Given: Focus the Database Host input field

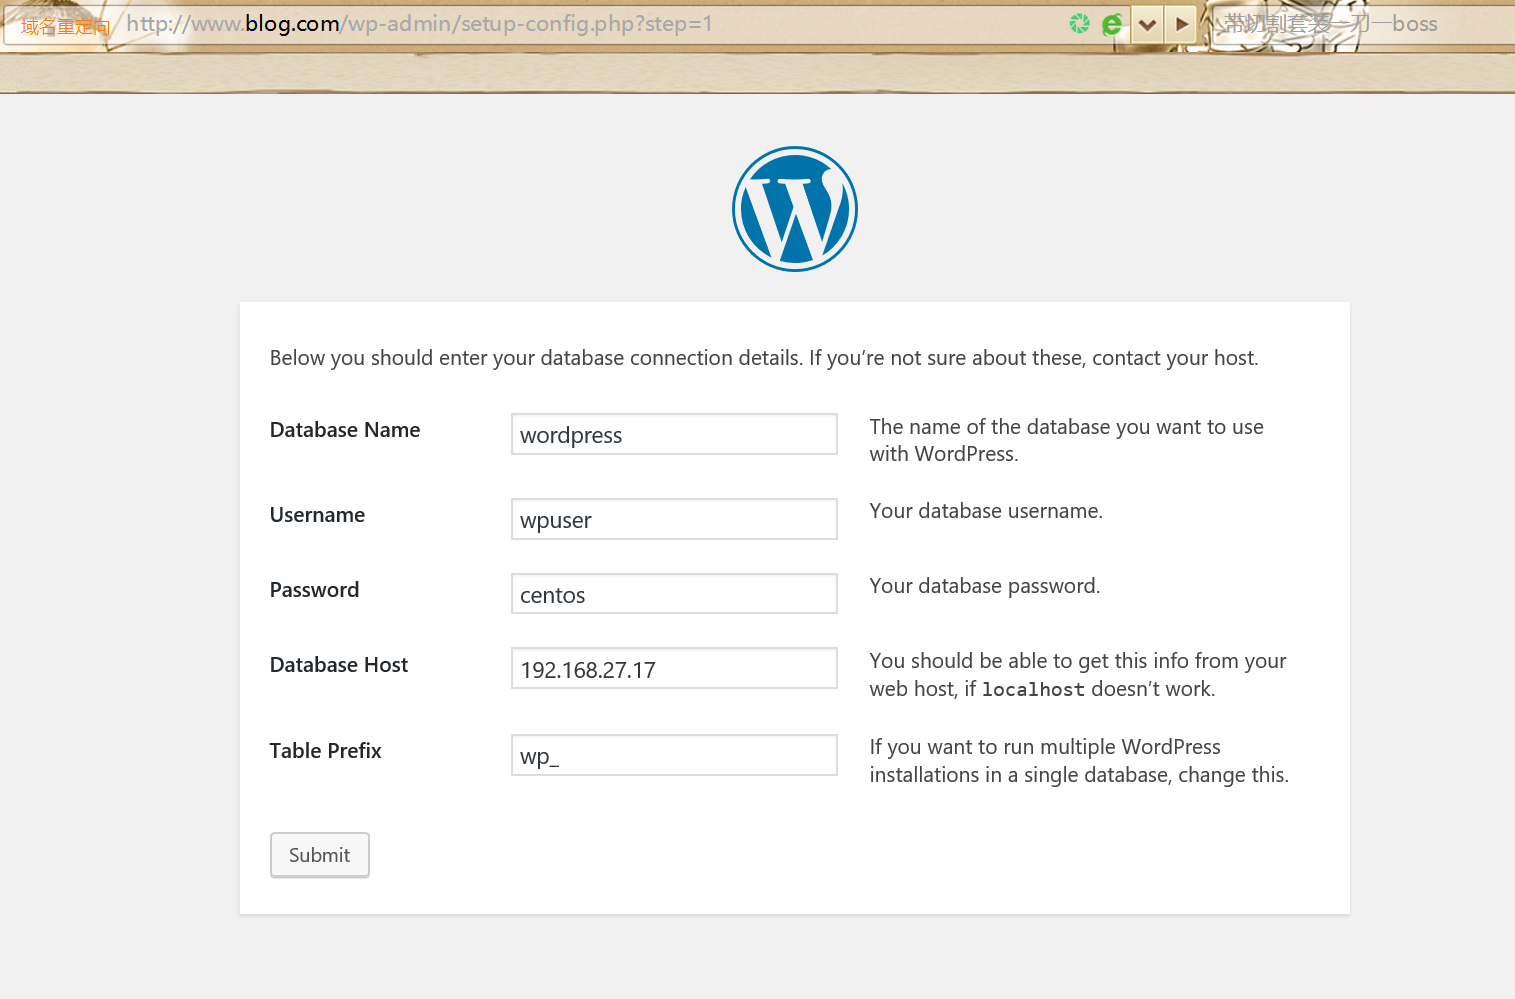Looking at the screenshot, I should (x=674, y=669).
